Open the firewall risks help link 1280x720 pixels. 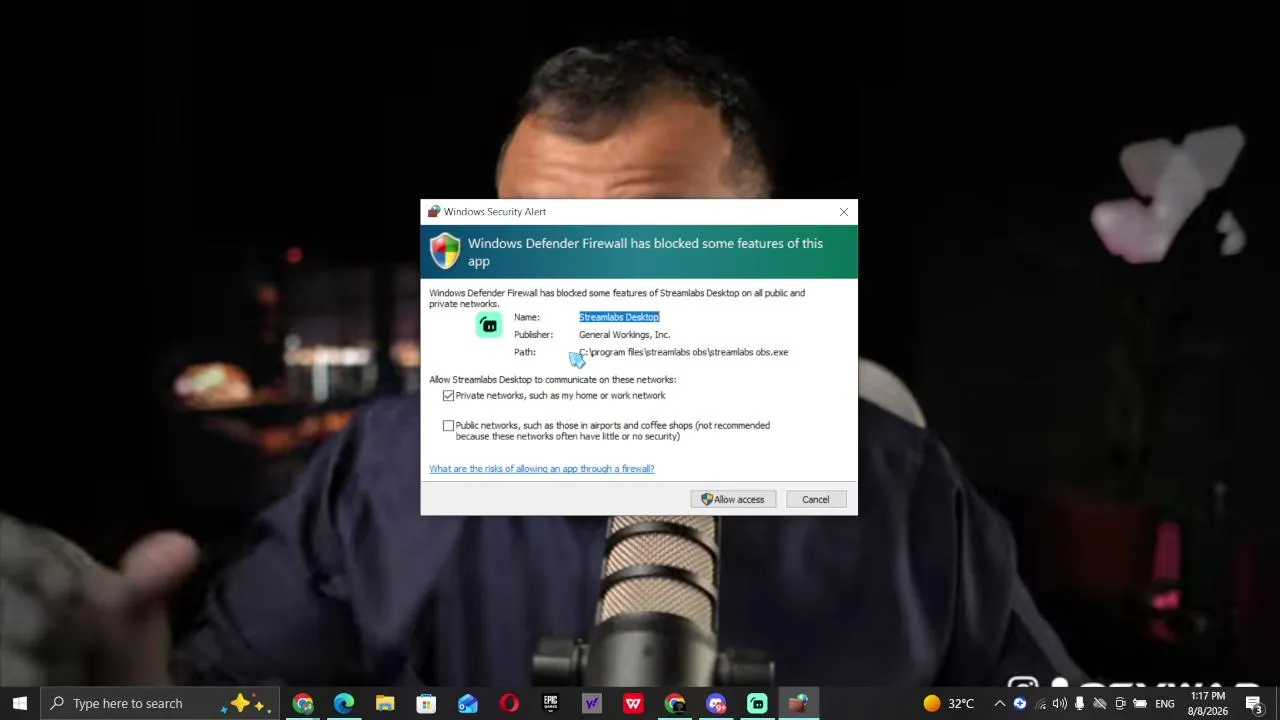click(542, 469)
